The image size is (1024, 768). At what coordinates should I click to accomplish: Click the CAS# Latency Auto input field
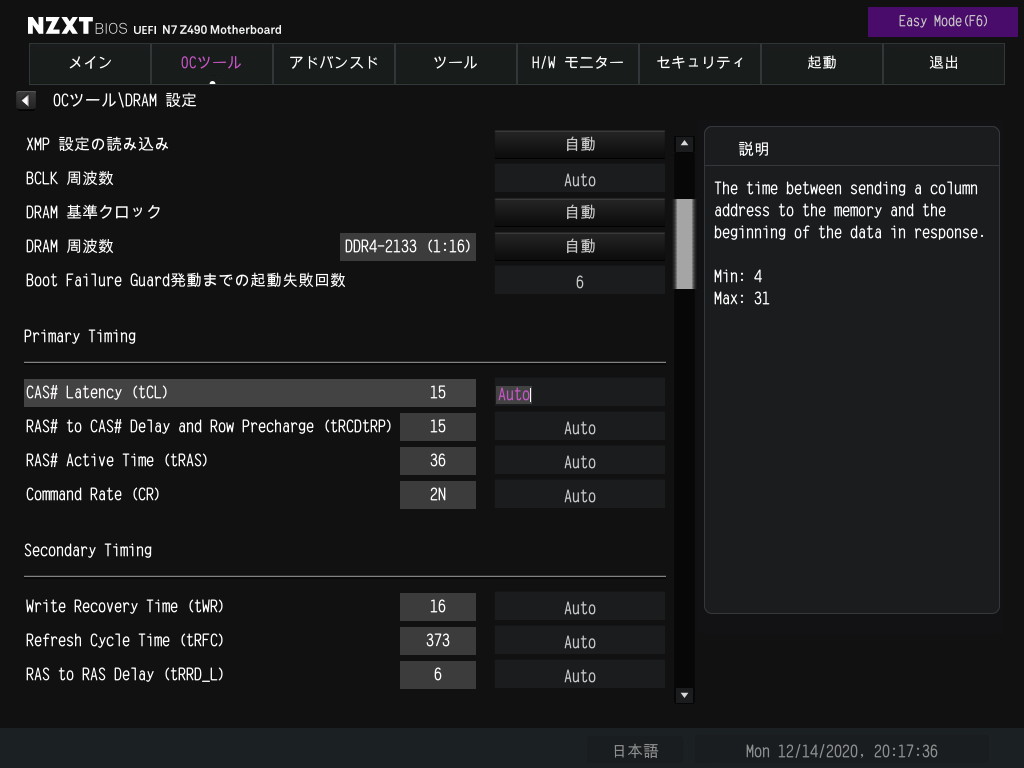580,393
